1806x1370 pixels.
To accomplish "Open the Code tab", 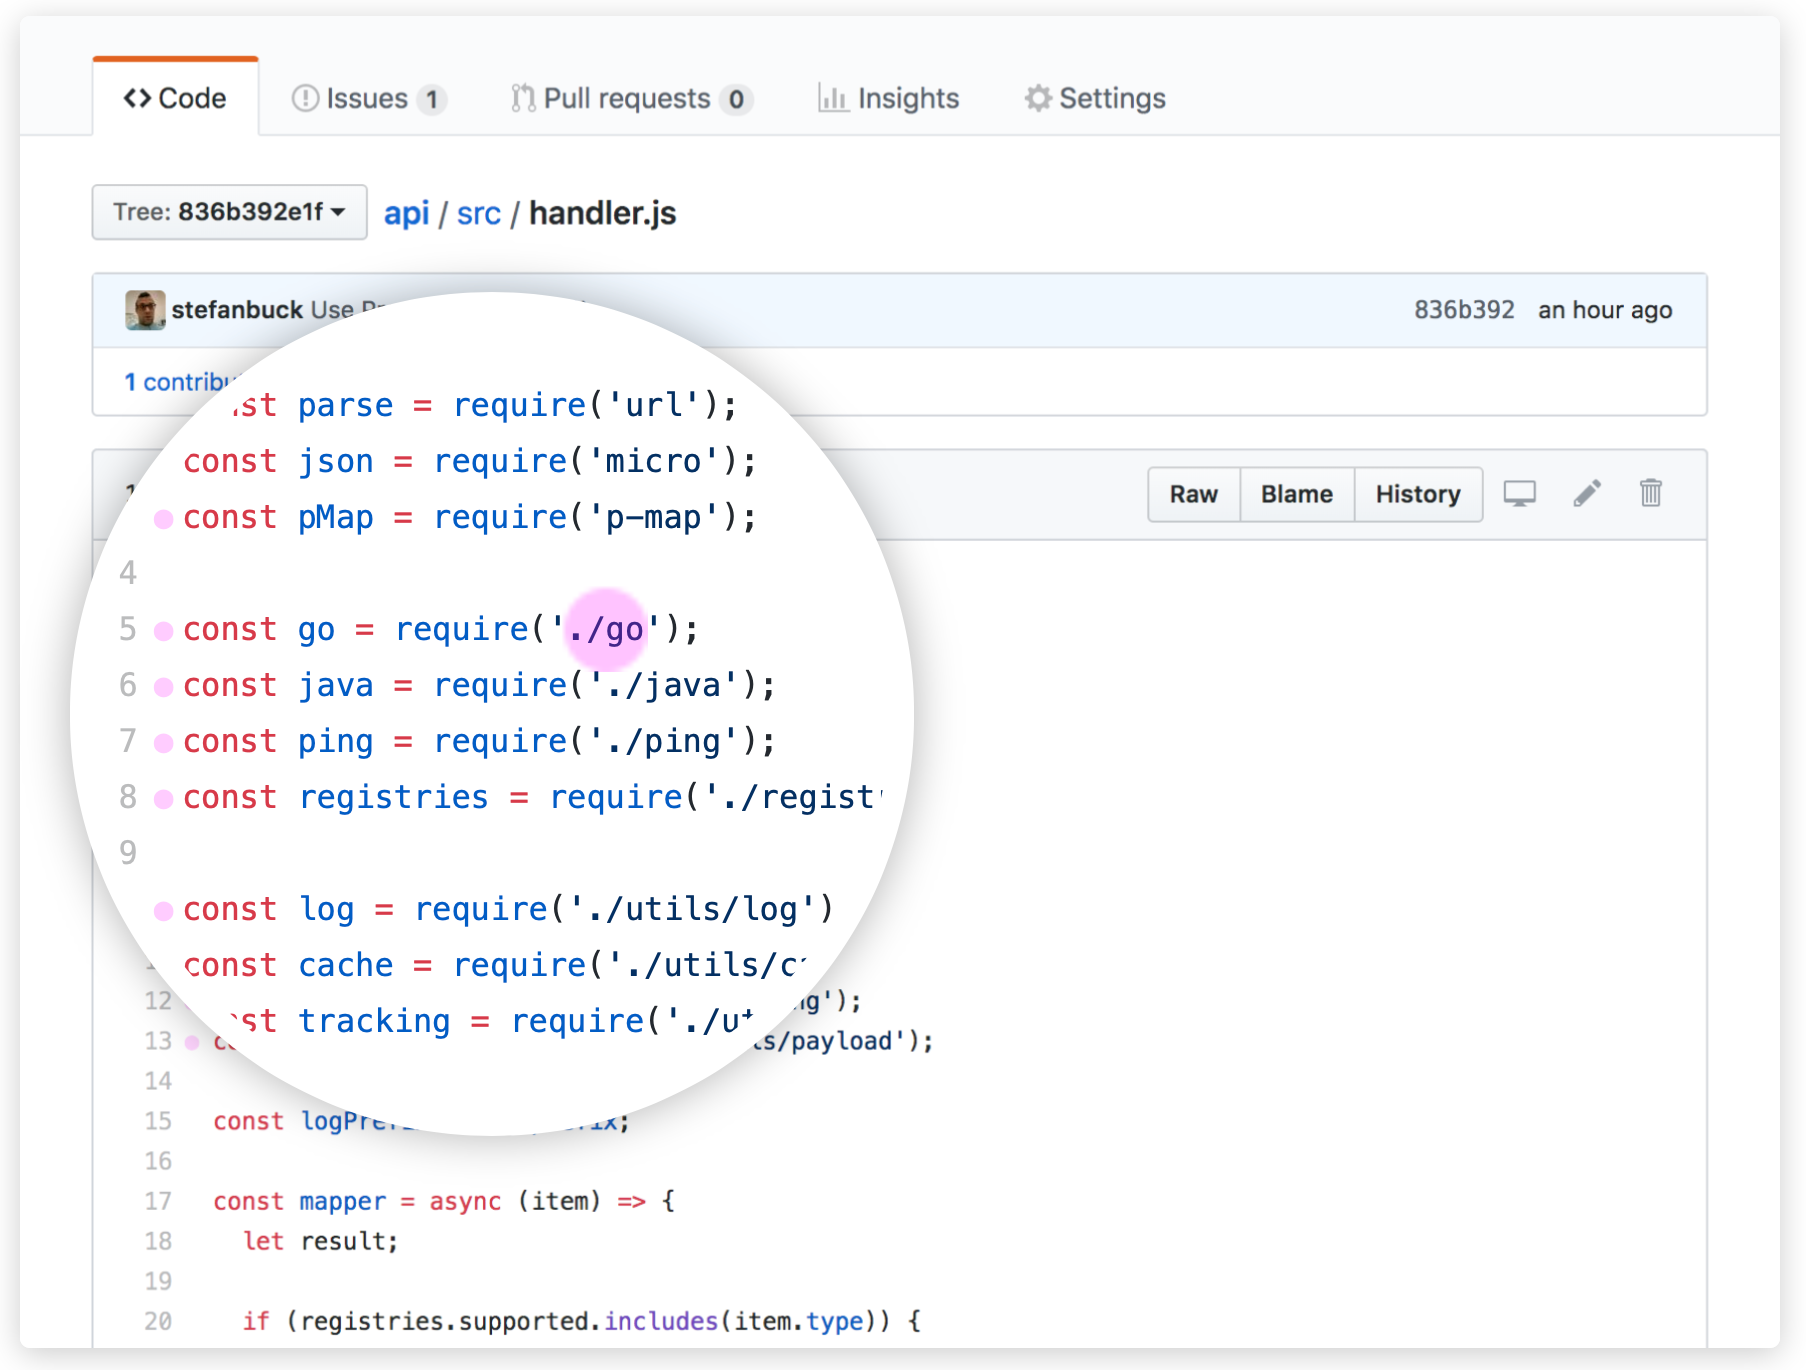I will pyautogui.click(x=175, y=98).
